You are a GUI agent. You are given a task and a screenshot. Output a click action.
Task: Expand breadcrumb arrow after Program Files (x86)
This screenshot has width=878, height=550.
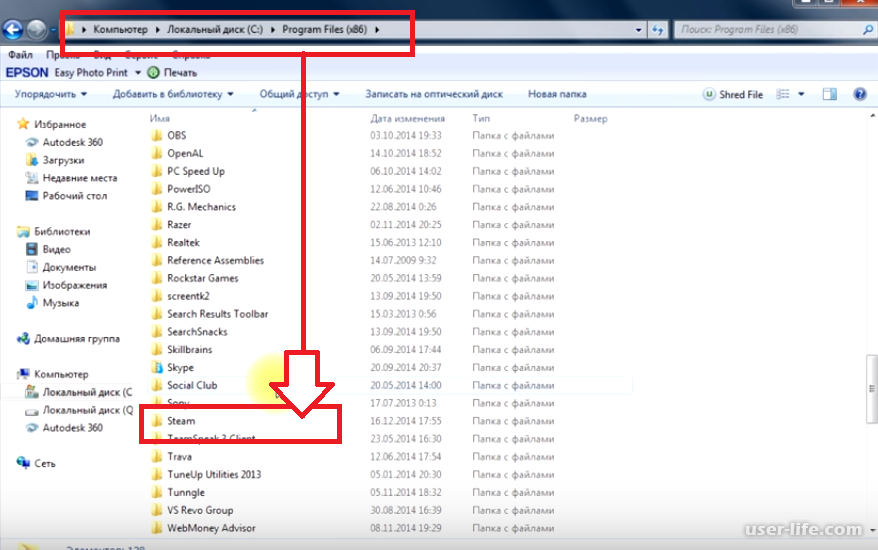tap(377, 30)
